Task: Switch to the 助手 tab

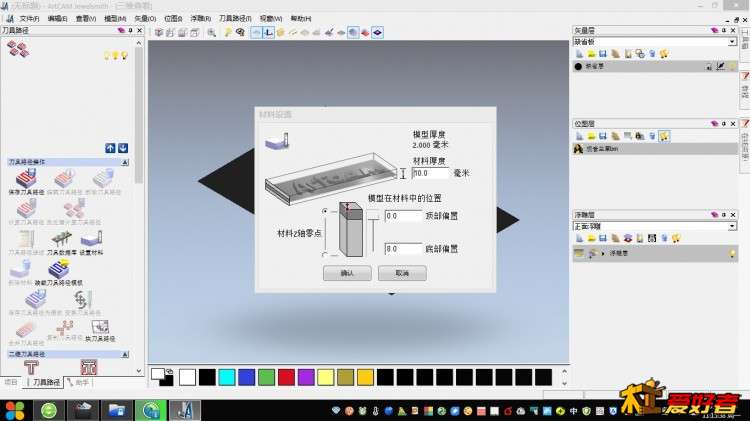Action: (x=79, y=382)
